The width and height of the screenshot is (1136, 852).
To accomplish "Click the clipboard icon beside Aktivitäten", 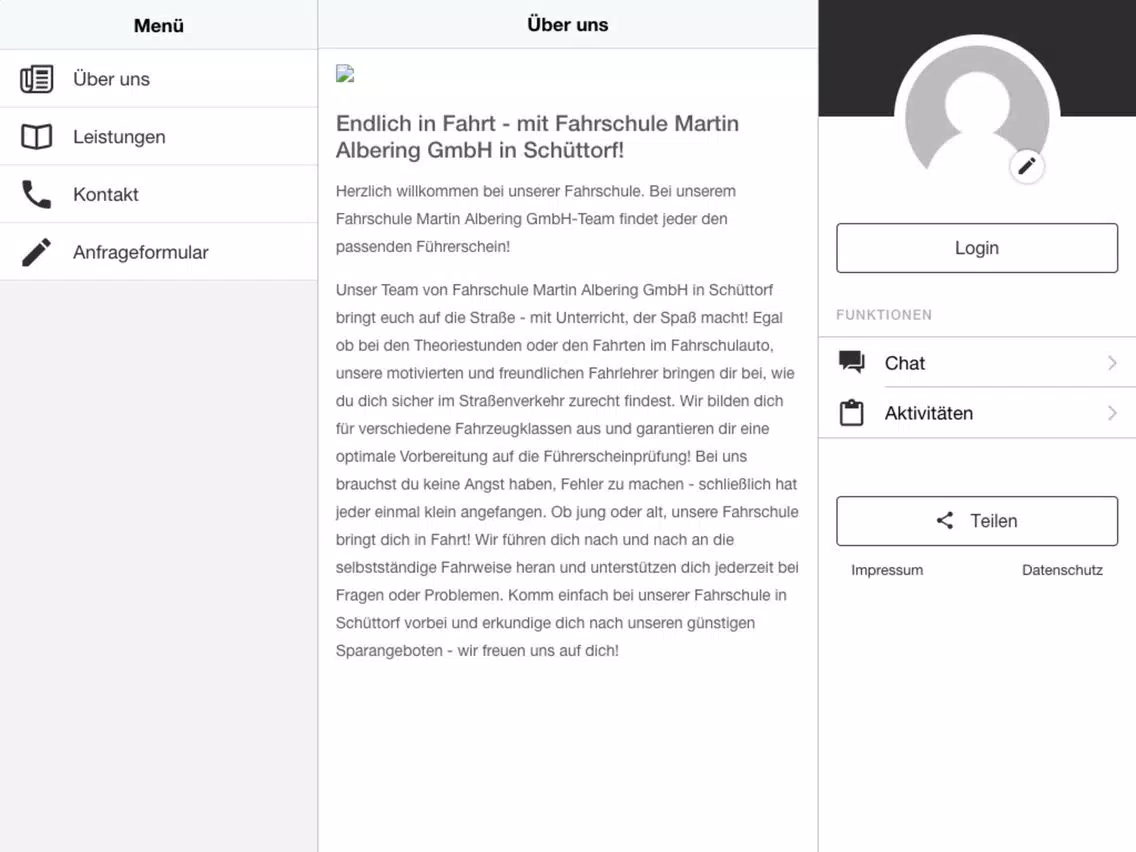I will 851,412.
